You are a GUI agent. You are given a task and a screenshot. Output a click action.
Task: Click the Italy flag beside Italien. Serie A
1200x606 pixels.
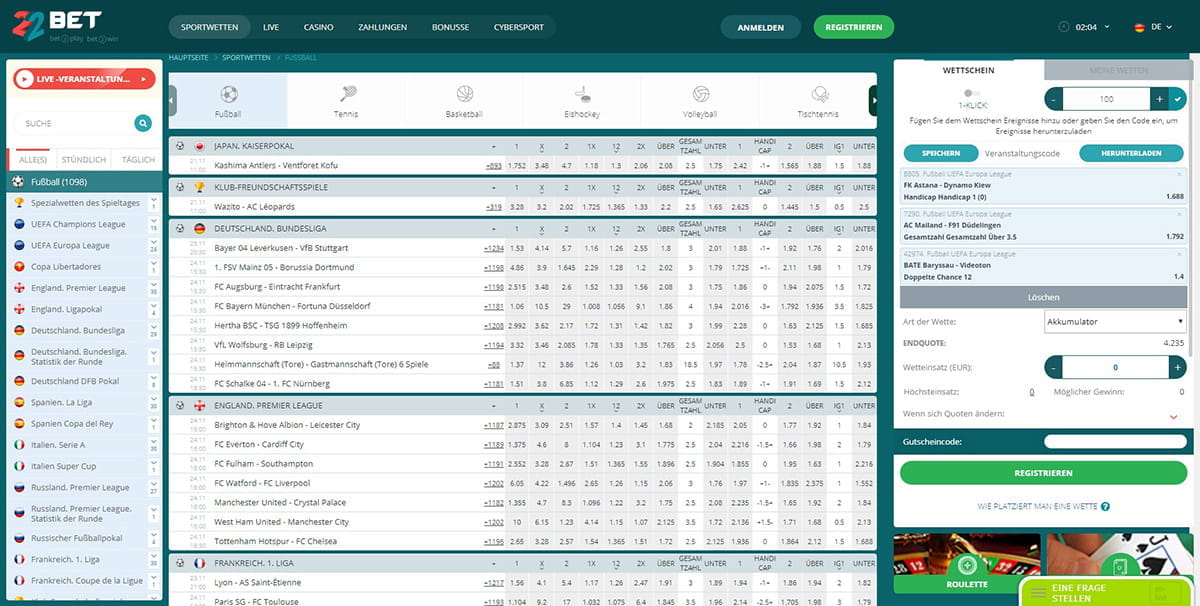(19, 445)
